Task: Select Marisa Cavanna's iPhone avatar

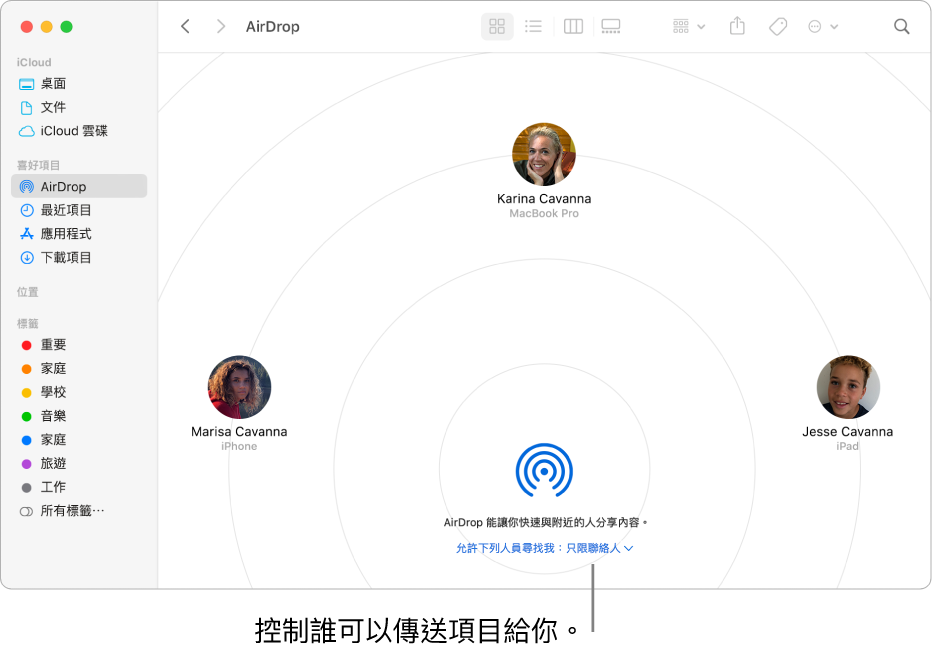Action: point(239,387)
